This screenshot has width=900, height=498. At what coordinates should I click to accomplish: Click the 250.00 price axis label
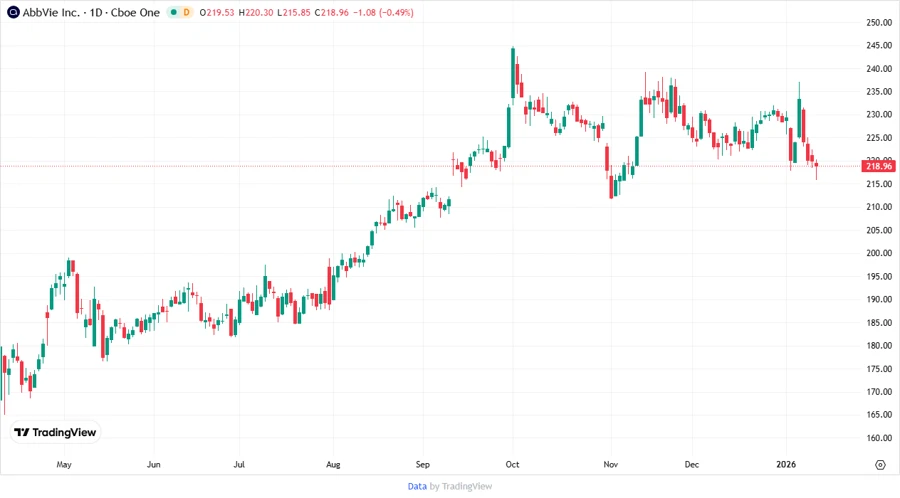coord(879,22)
